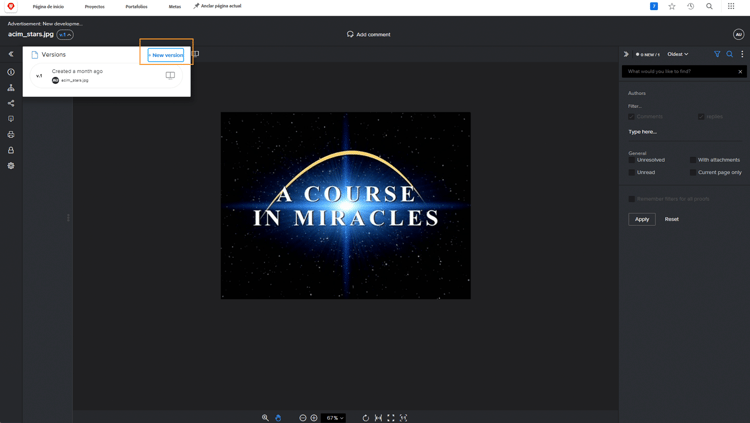Open the Proyectos menu
The width and height of the screenshot is (750, 423).
click(95, 7)
